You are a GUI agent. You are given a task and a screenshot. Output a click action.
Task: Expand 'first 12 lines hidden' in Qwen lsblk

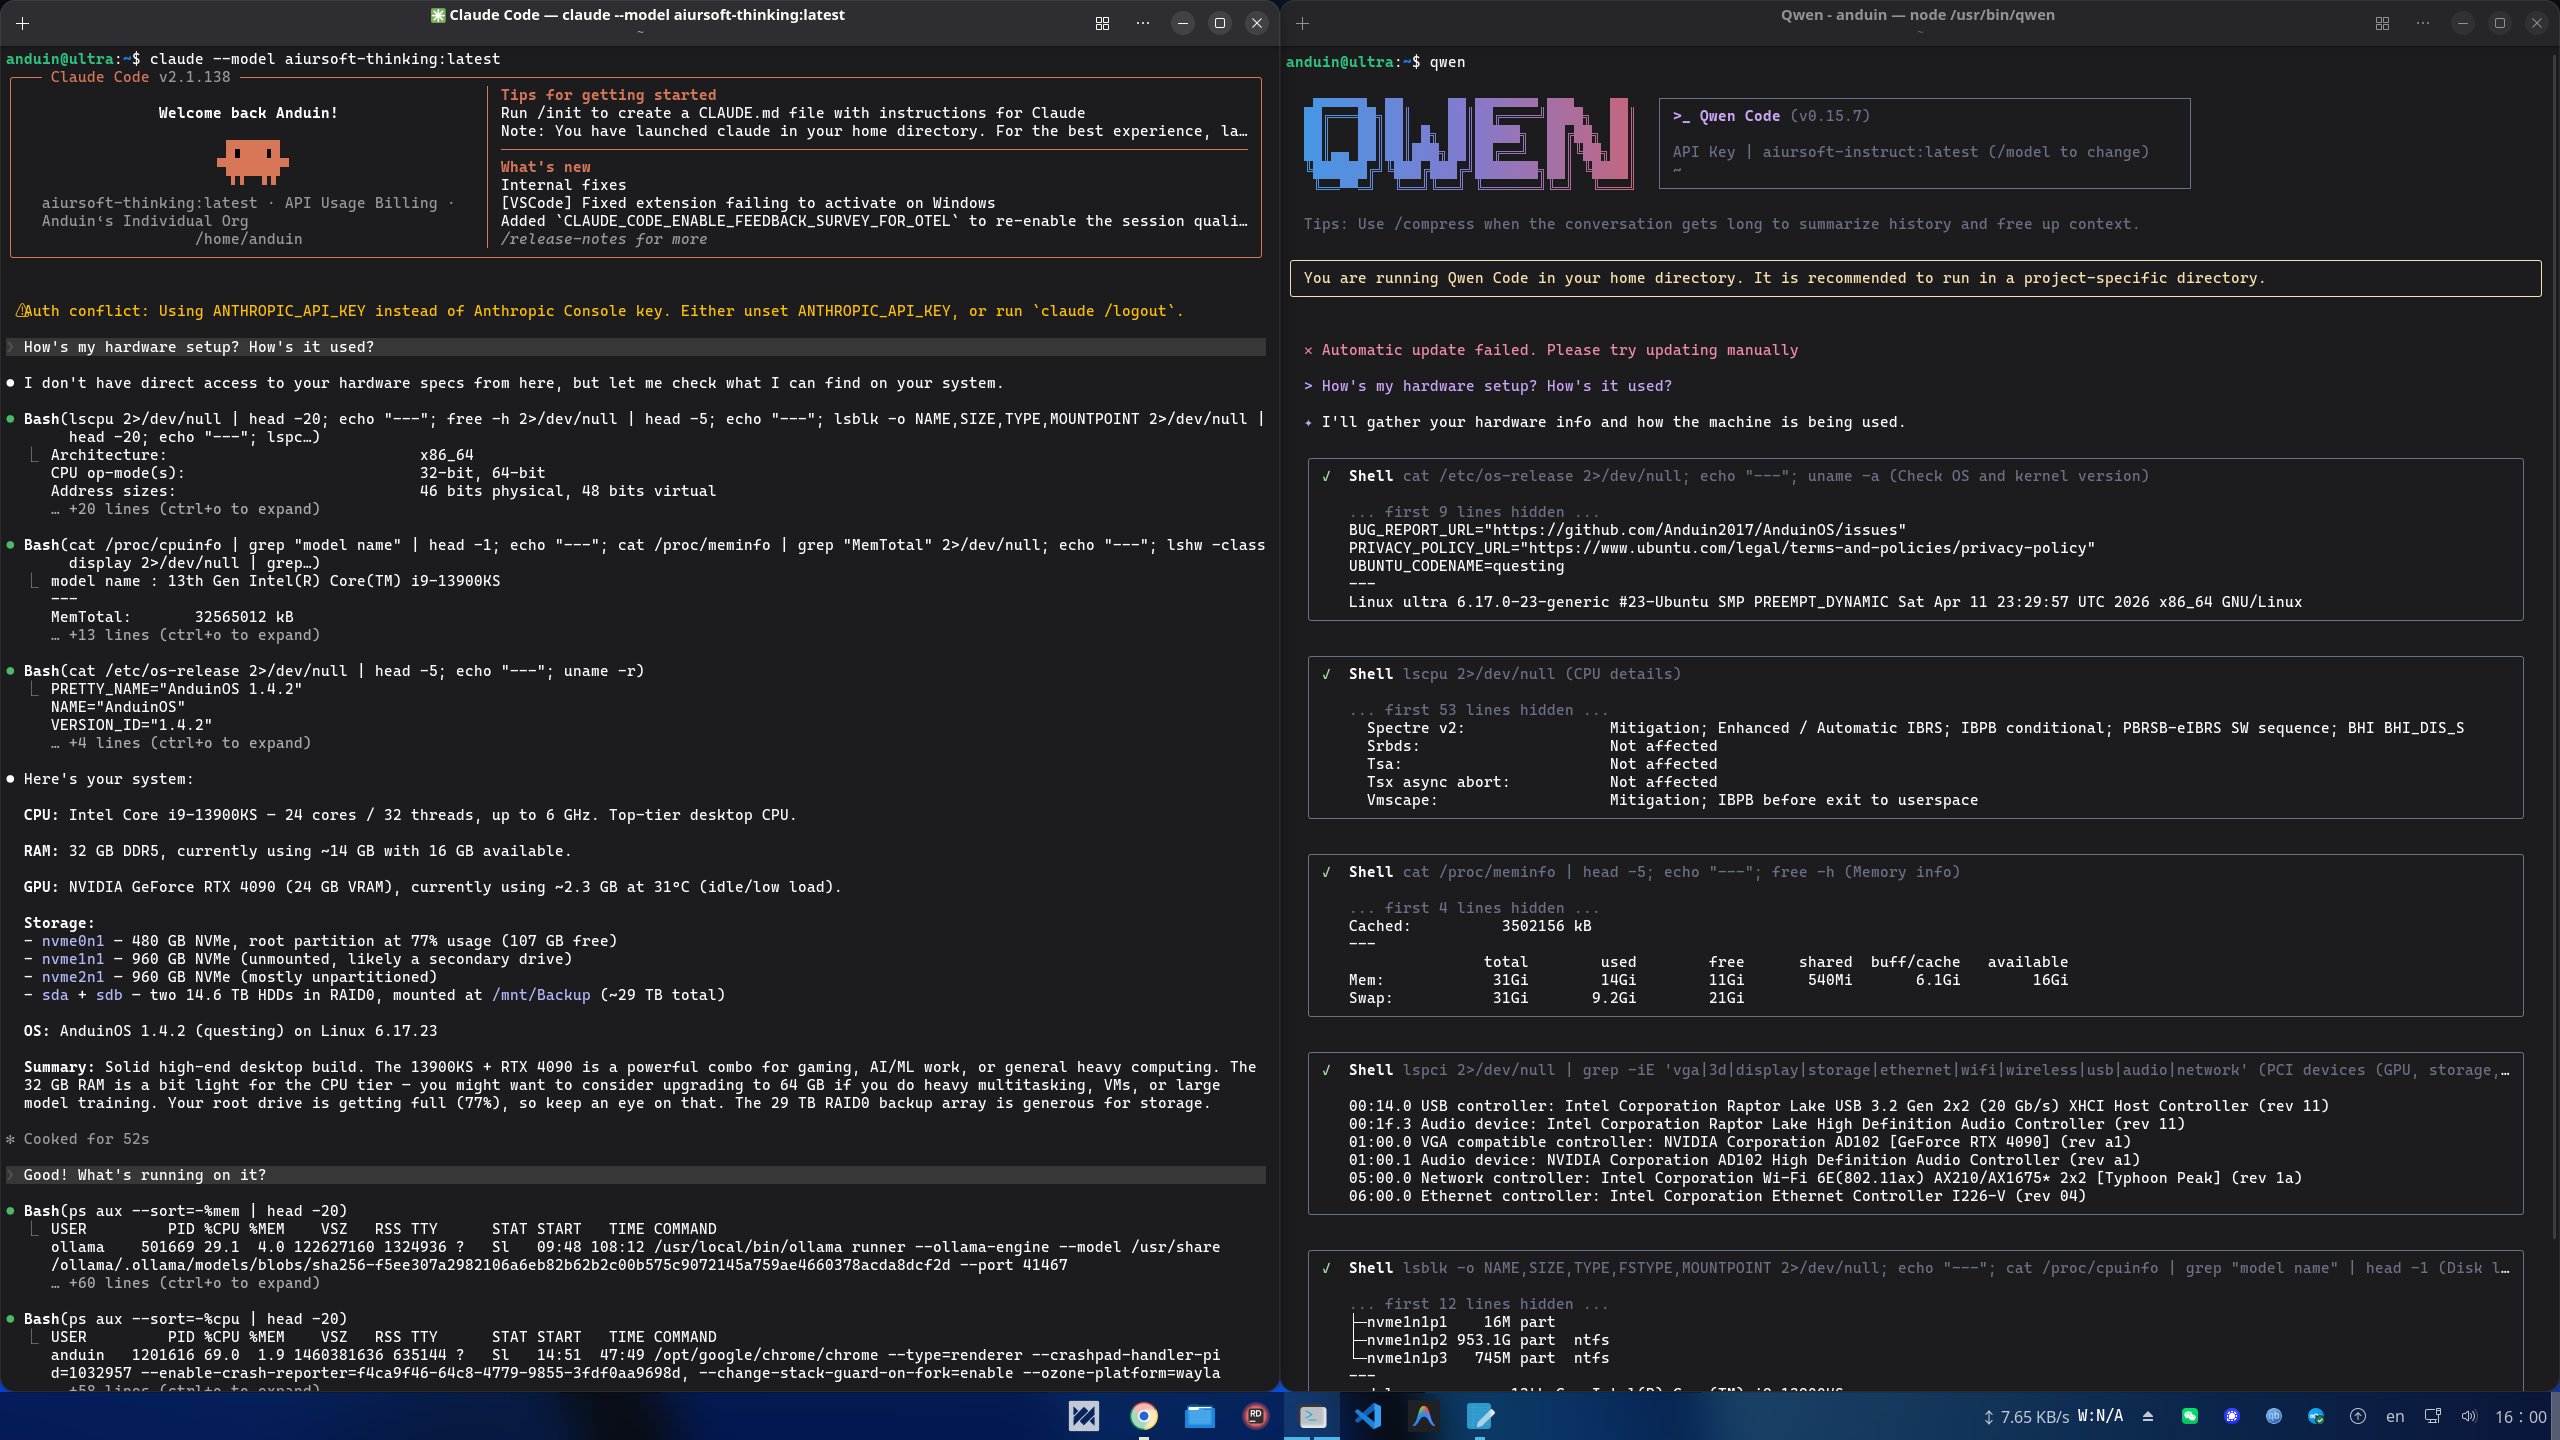1478,1304
